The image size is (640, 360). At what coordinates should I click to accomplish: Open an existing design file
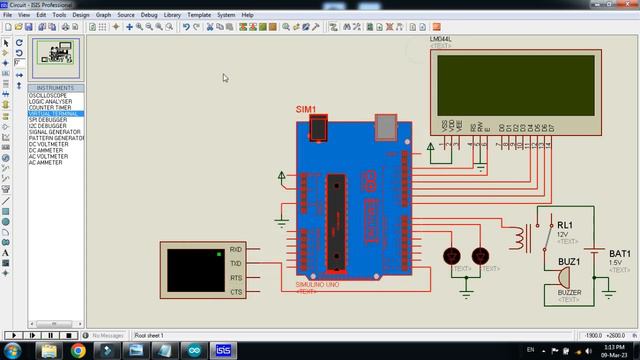pos(18,27)
